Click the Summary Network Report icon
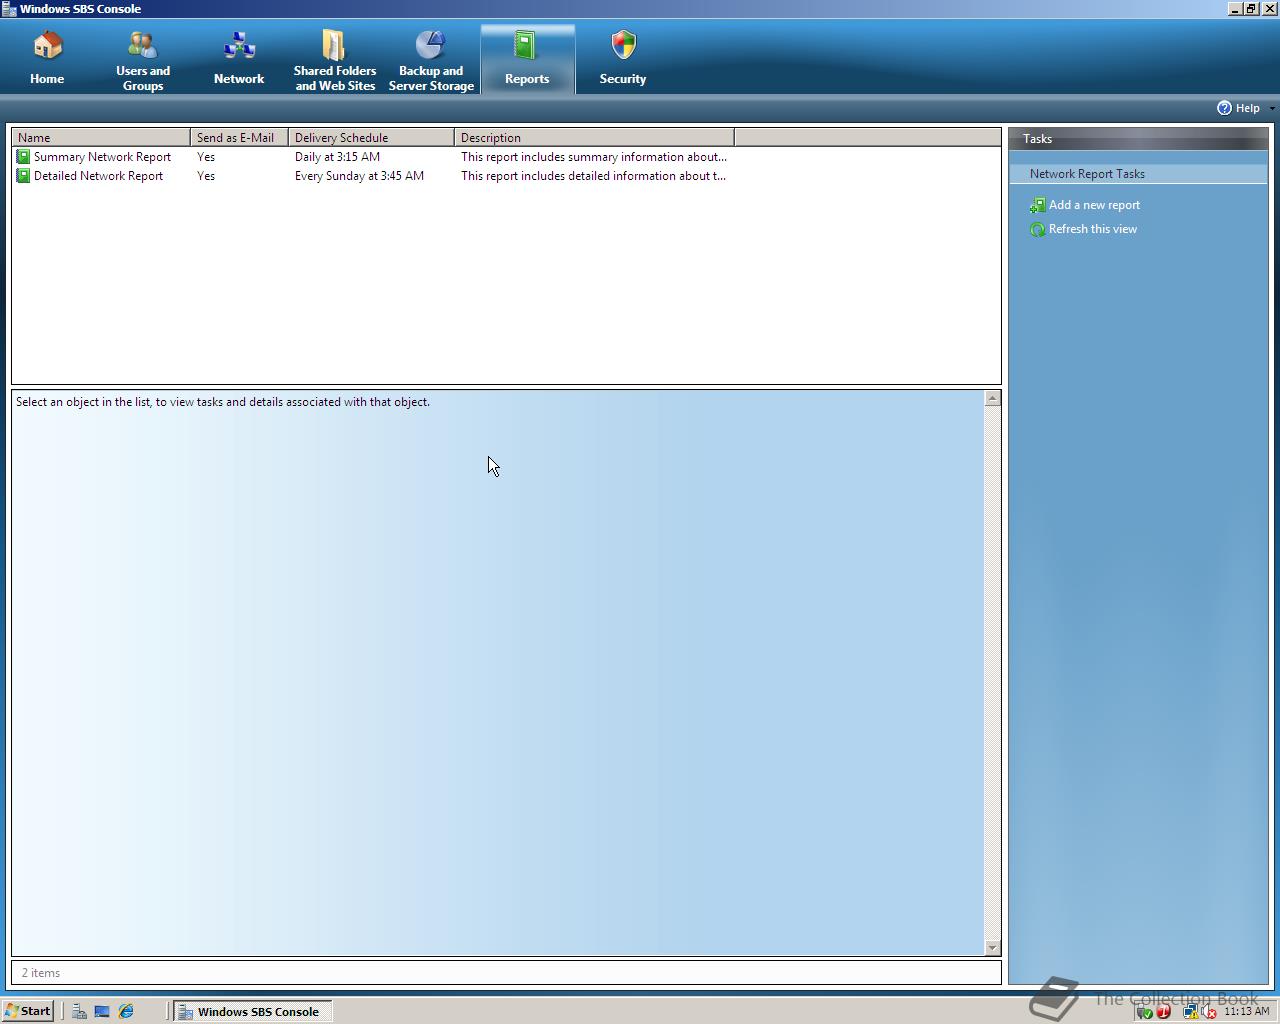Screen dimensions: 1280x1024 pos(23,157)
